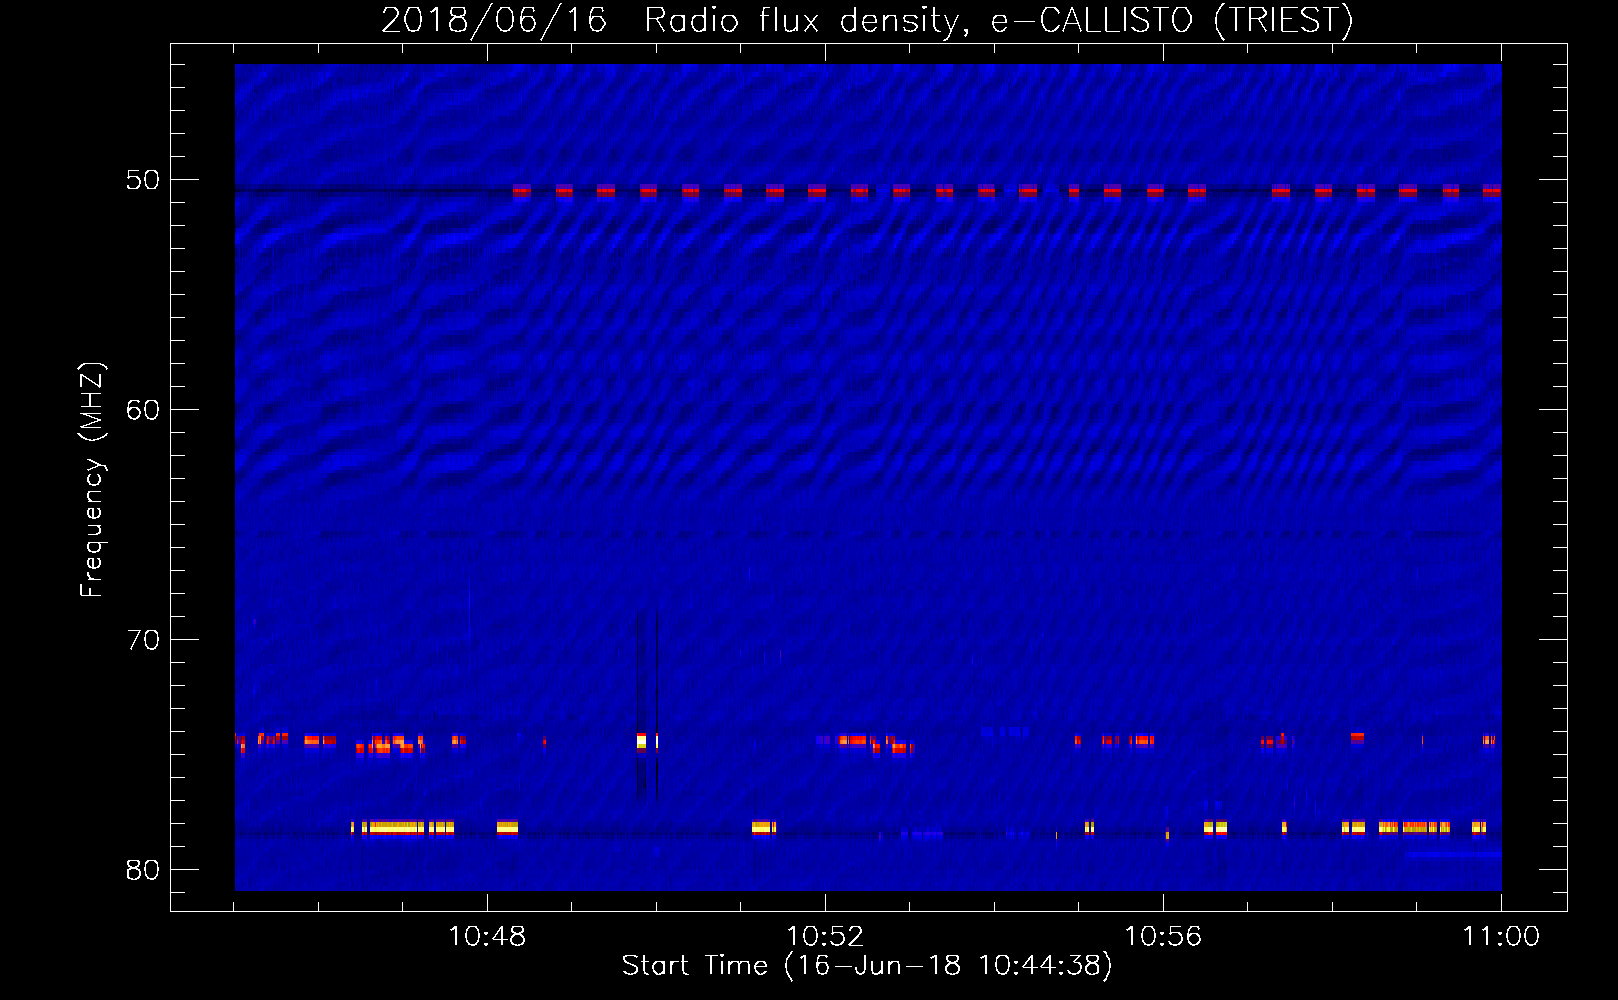Click the time axis label '10:52'
Image resolution: width=1618 pixels, height=1000 pixels.
point(825,936)
